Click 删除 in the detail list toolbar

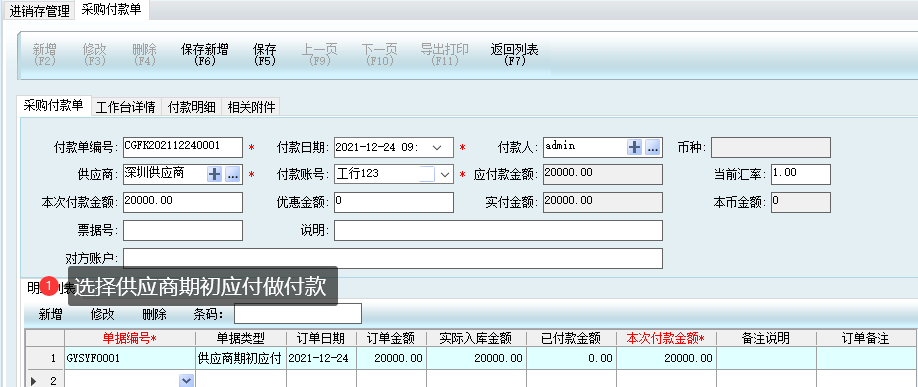tap(155, 314)
